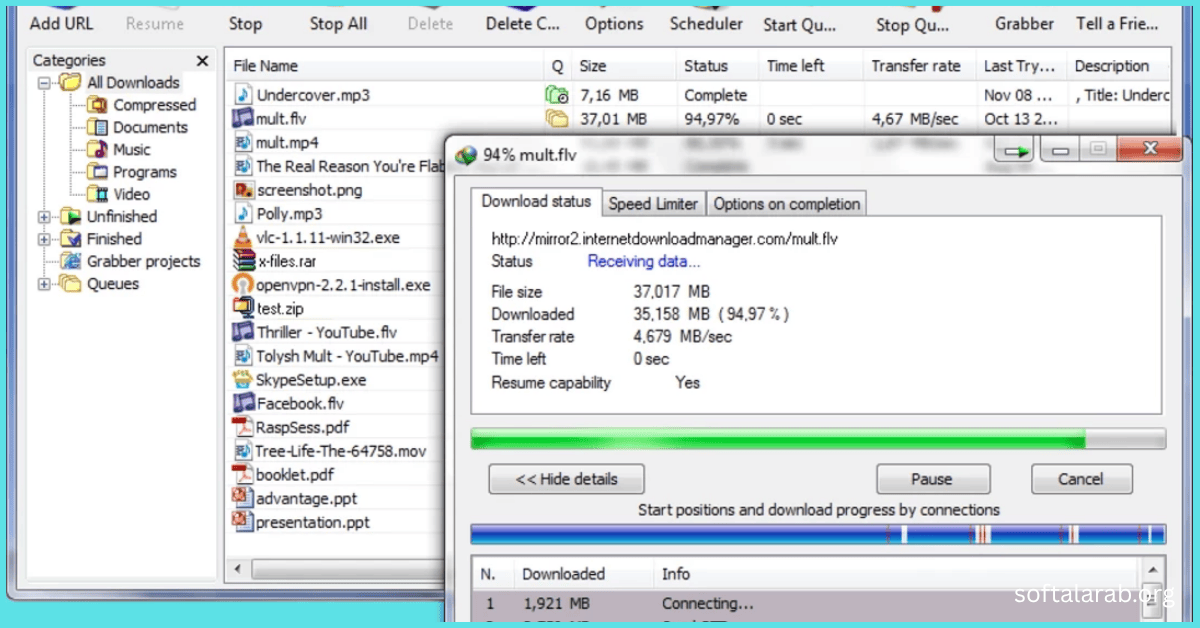
Task: Switch to the Speed Limiter tab
Action: point(653,204)
